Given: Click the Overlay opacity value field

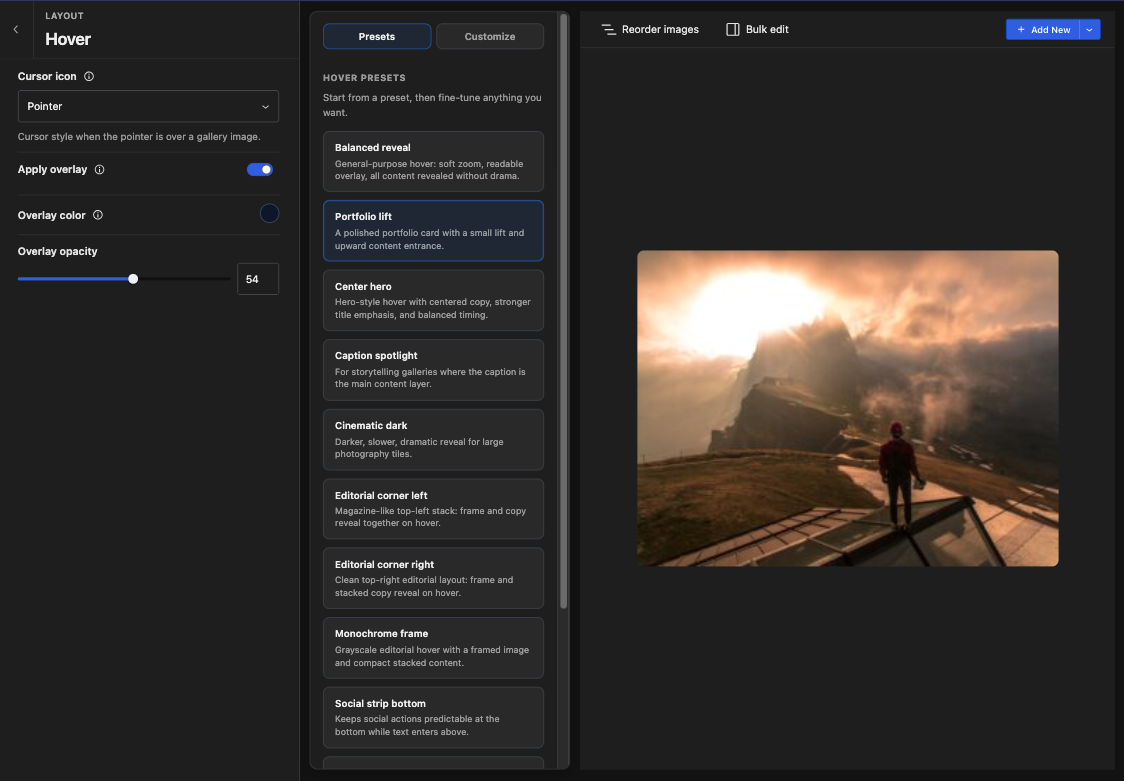Looking at the screenshot, I should point(258,279).
